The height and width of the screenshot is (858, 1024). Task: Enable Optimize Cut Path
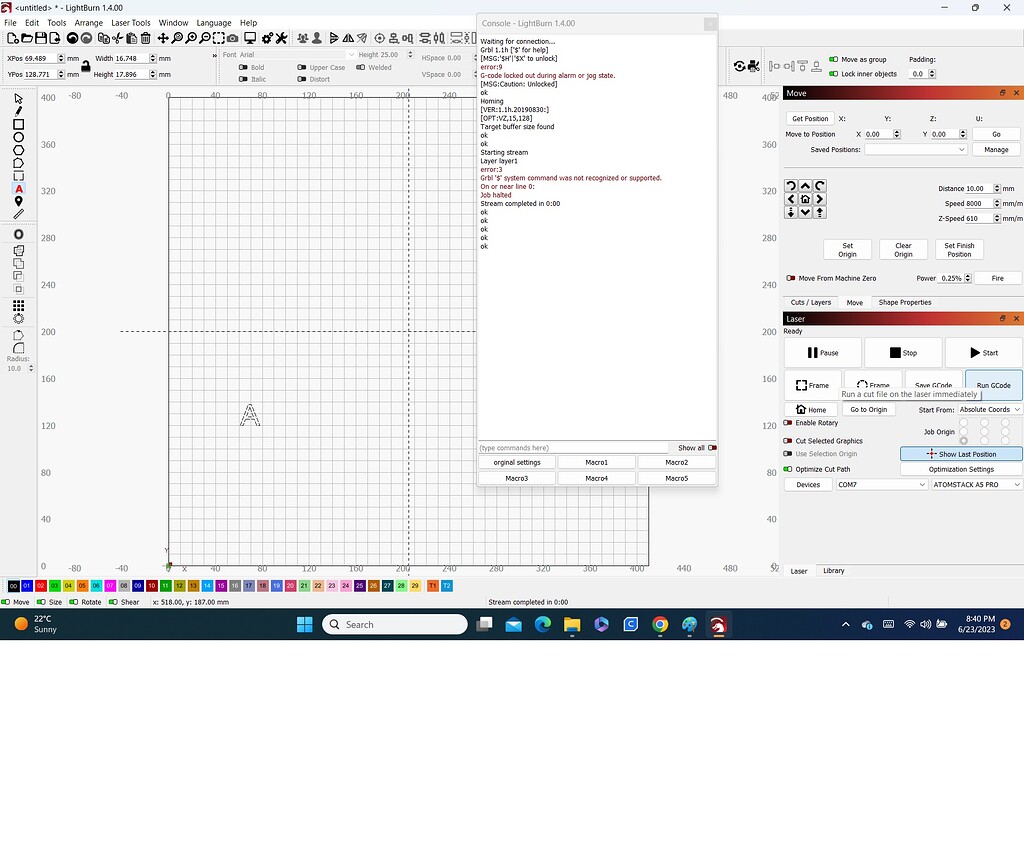coord(789,469)
